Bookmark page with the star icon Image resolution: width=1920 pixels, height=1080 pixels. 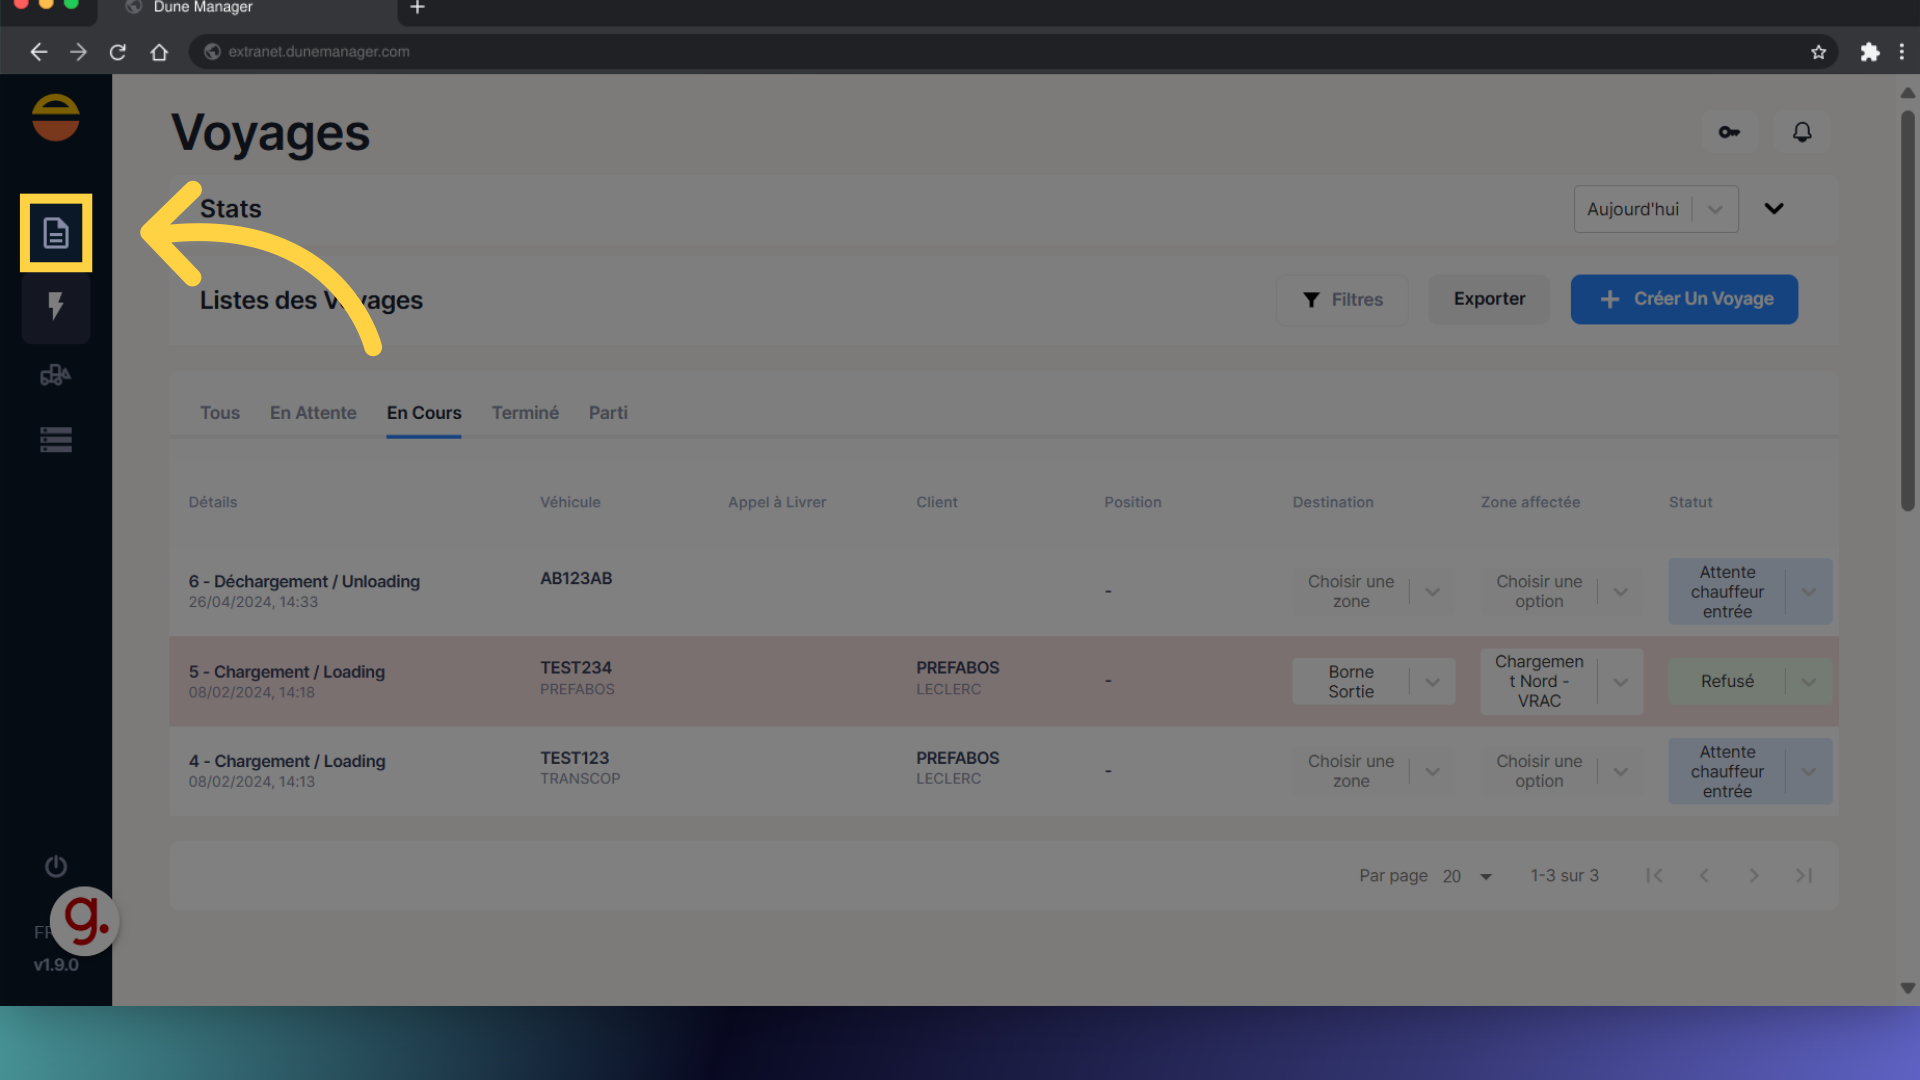click(x=1818, y=52)
